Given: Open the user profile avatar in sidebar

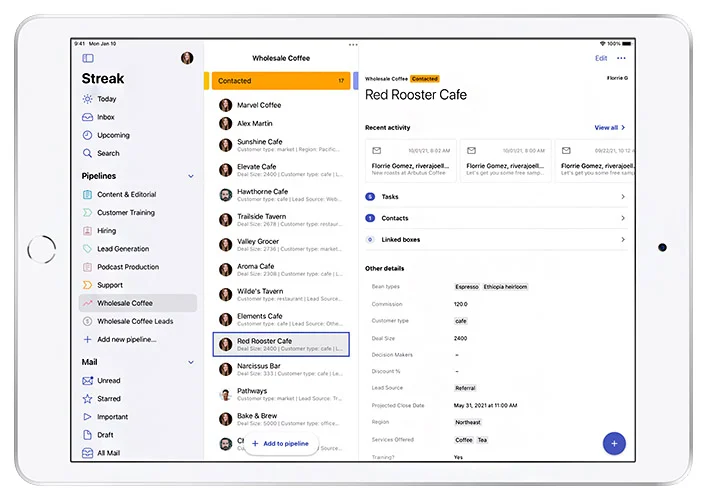Looking at the screenshot, I should click(x=187, y=58).
